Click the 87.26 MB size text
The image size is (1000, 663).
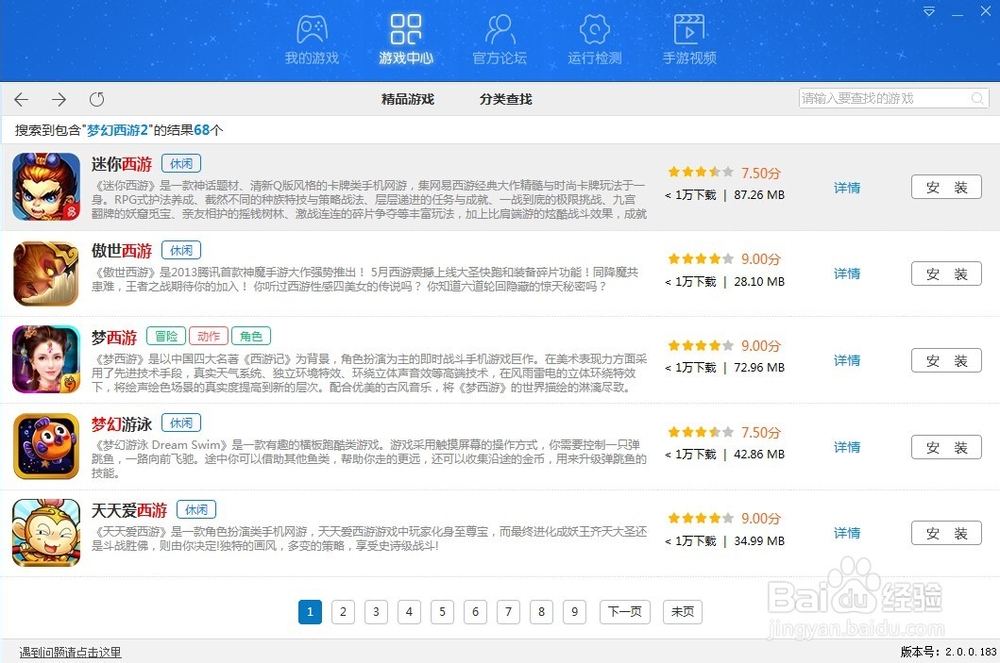pos(760,194)
